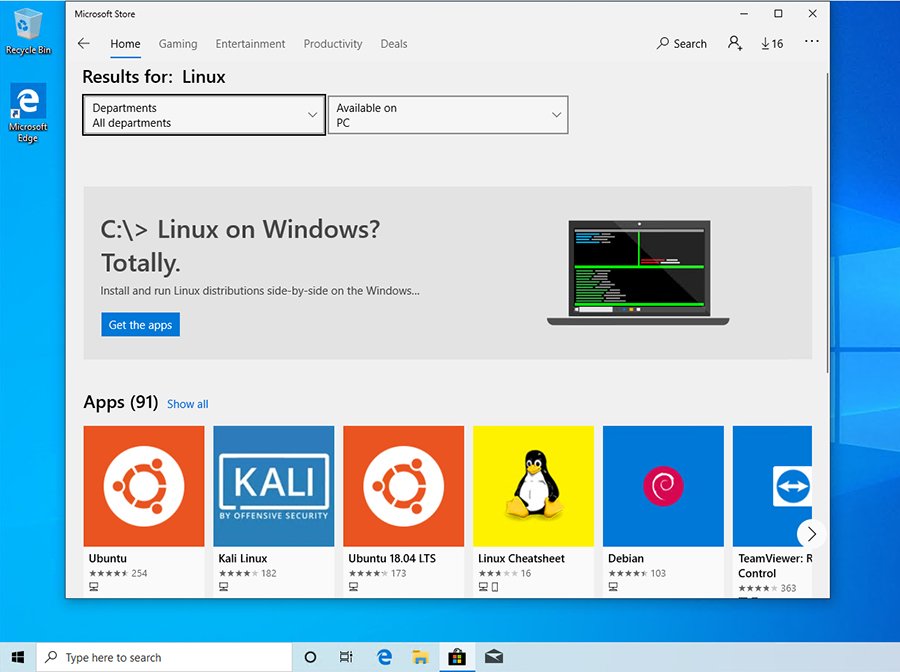Click the Show all apps link
This screenshot has height=672, width=900.
point(187,404)
